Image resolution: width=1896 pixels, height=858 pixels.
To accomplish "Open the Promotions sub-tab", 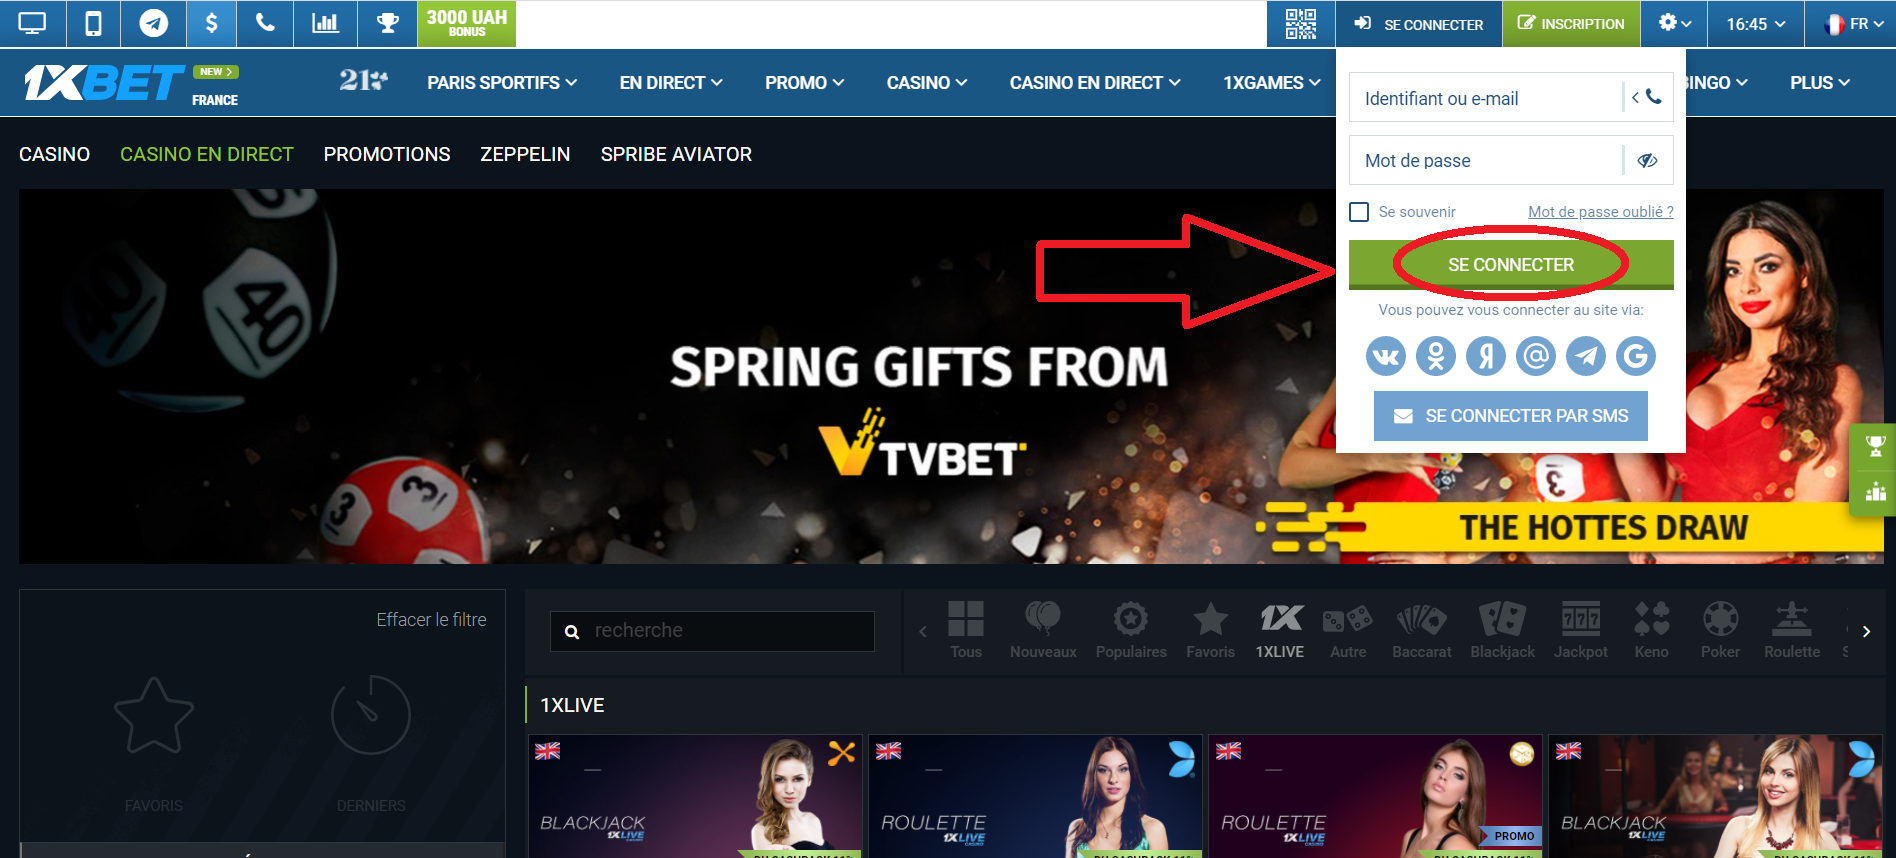I will (387, 154).
